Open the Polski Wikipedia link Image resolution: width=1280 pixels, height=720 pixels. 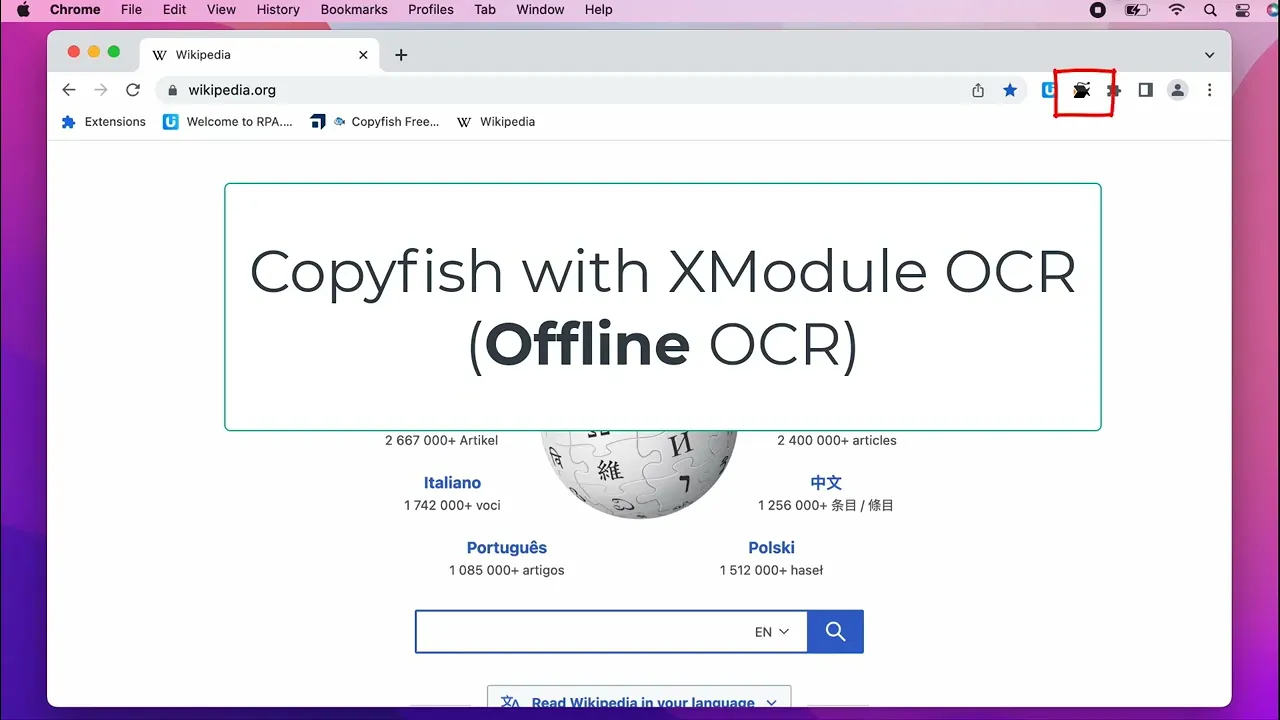tap(772, 548)
